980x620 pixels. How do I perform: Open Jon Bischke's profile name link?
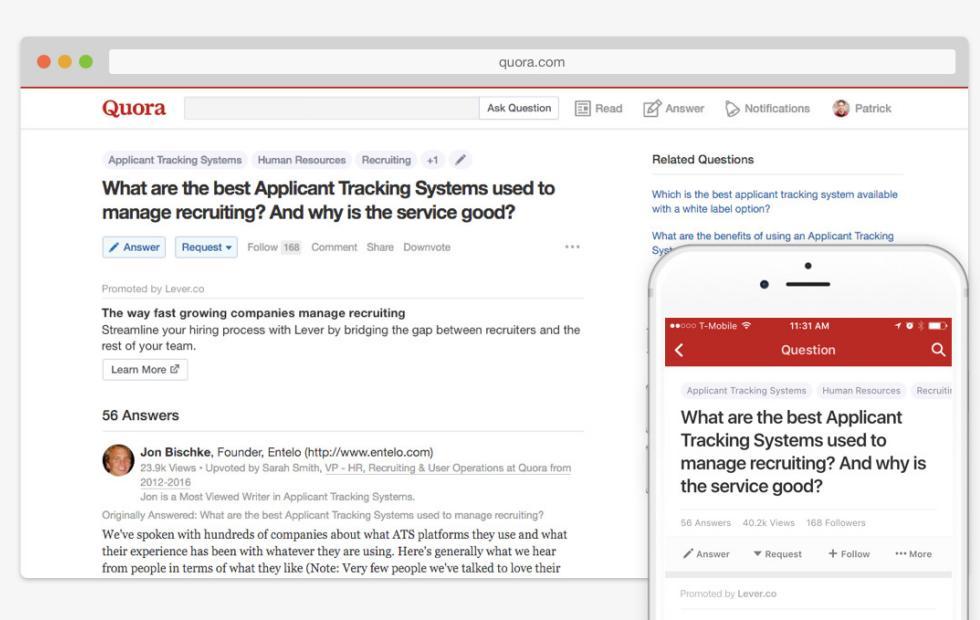[176, 452]
